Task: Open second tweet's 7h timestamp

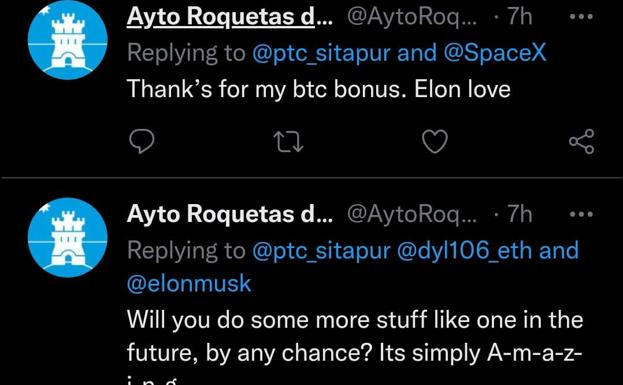Action: tap(520, 215)
